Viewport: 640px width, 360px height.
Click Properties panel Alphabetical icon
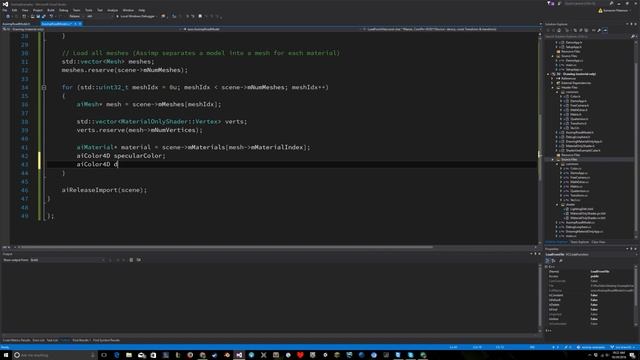click(x=553, y=260)
